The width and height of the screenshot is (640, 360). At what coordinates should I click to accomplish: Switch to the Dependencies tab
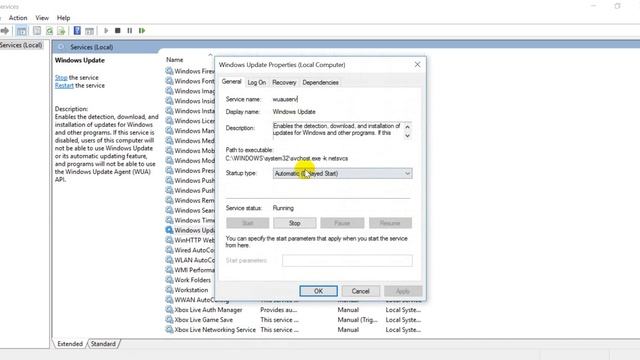[x=320, y=82]
